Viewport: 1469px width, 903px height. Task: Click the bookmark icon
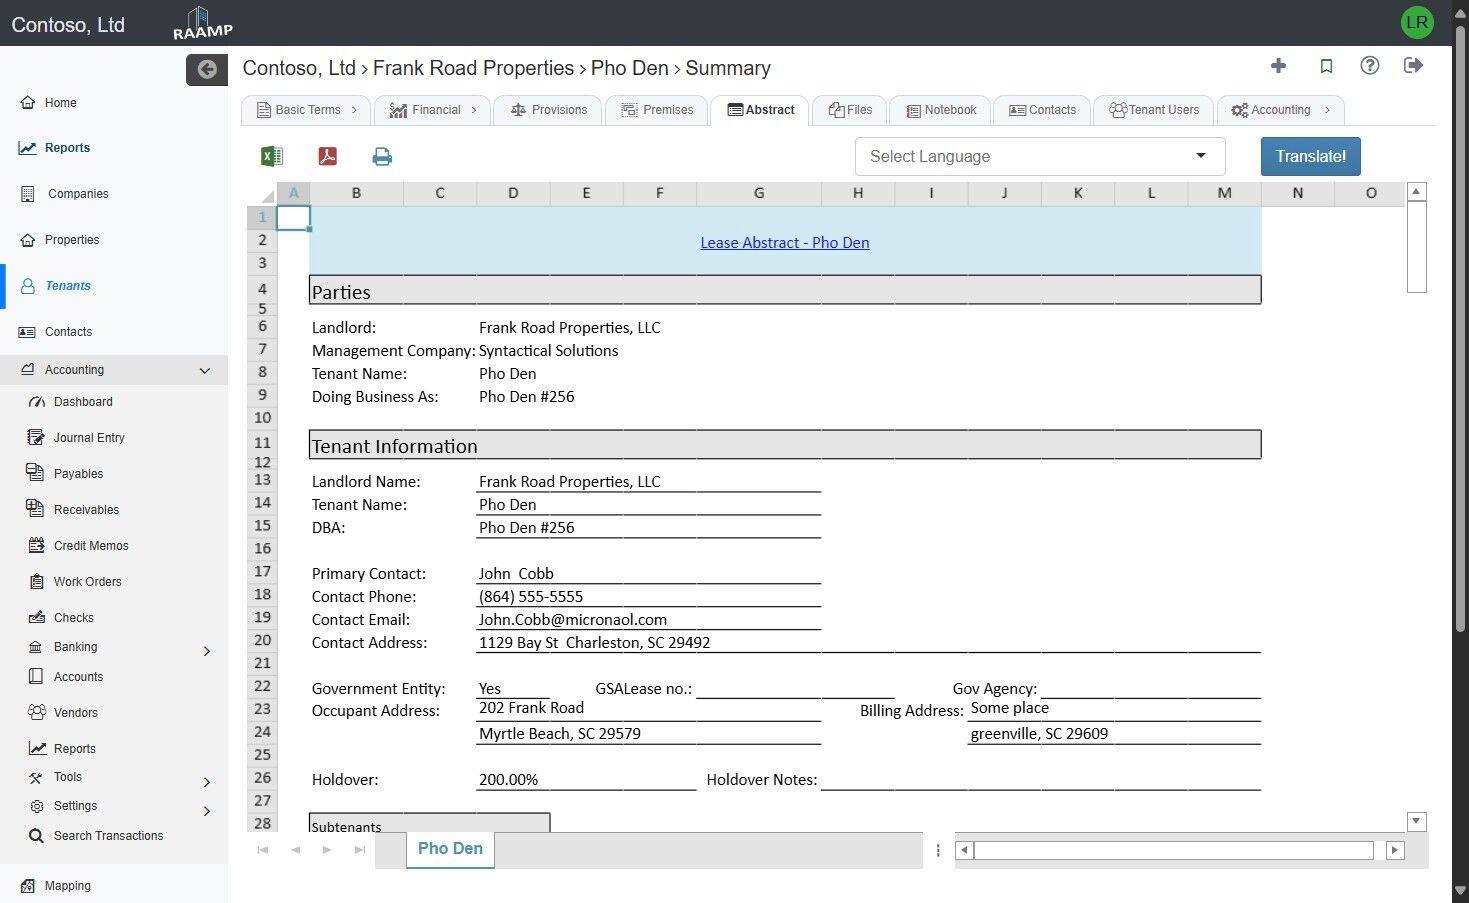[1326, 66]
